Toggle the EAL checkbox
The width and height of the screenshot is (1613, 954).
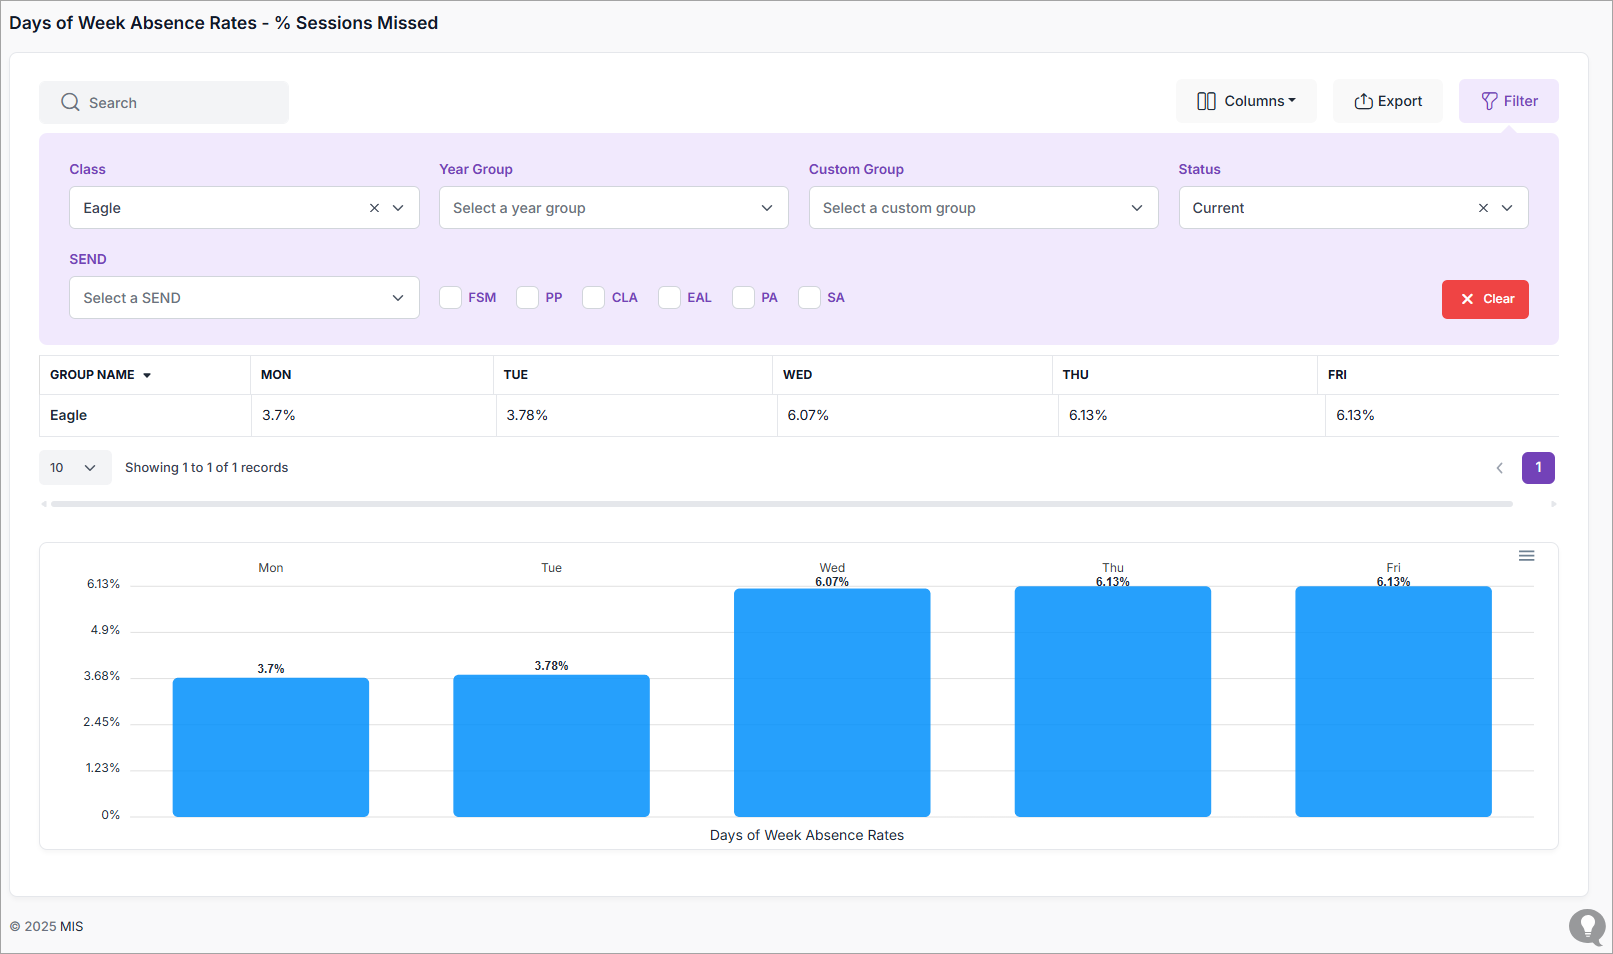[x=670, y=298]
